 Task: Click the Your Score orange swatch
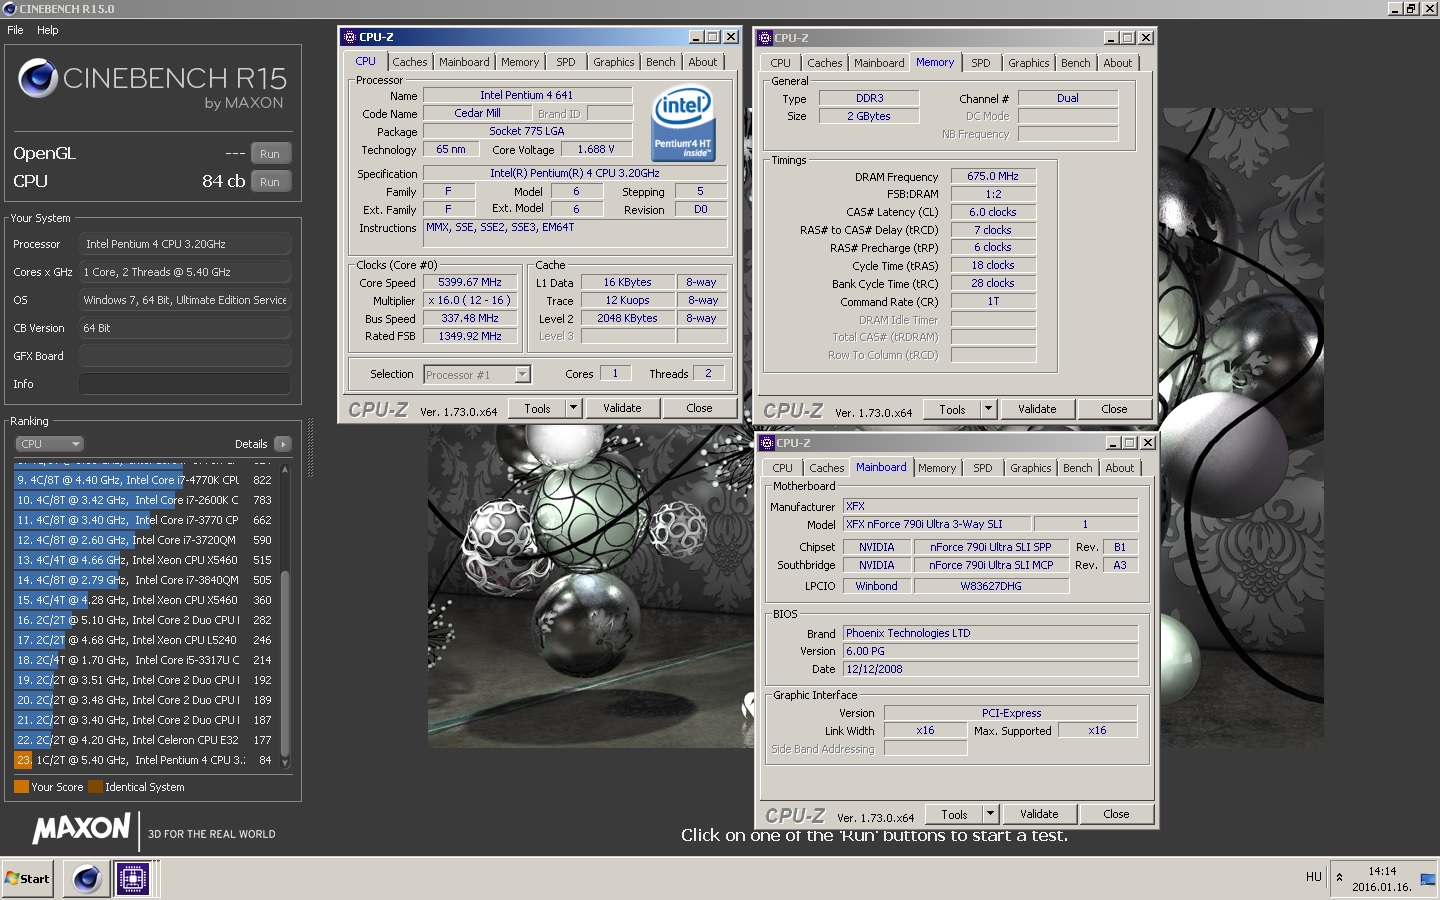point(21,787)
